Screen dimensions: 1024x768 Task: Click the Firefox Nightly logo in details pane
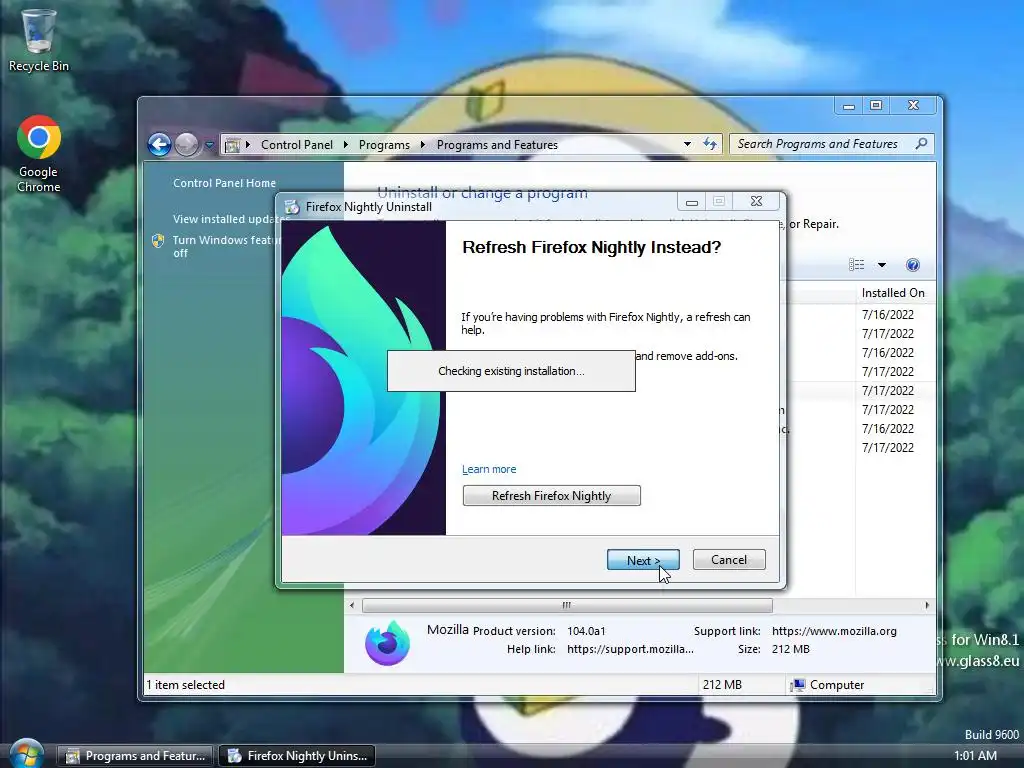coord(387,643)
